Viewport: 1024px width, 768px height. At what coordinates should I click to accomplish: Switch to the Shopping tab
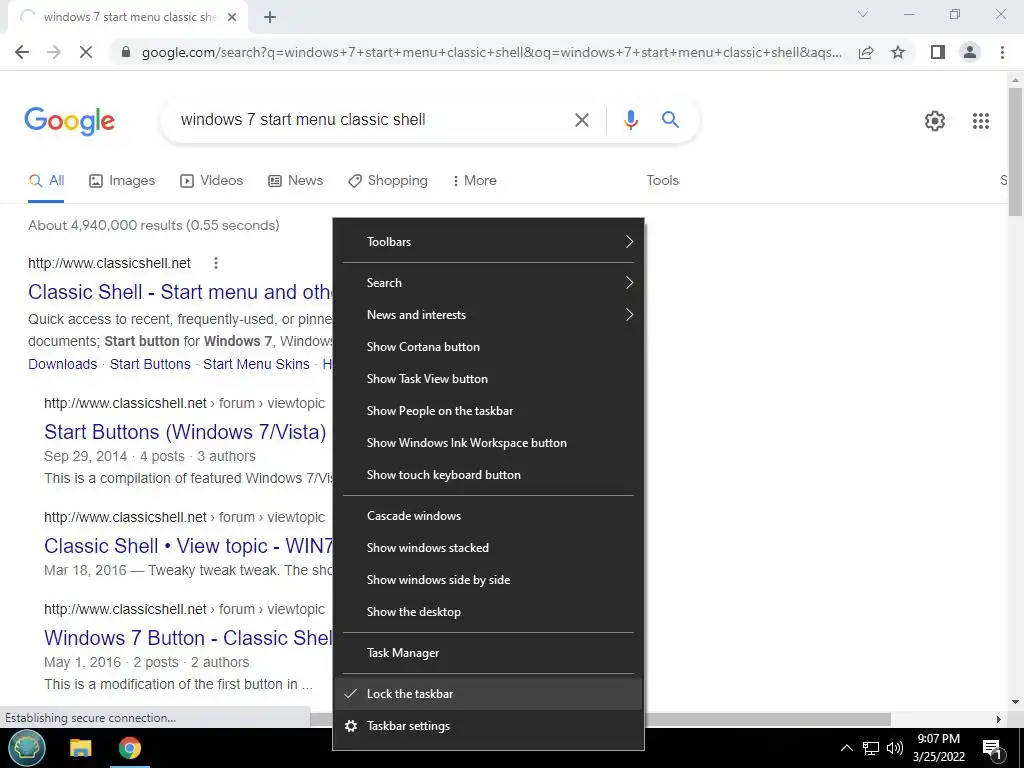[388, 180]
